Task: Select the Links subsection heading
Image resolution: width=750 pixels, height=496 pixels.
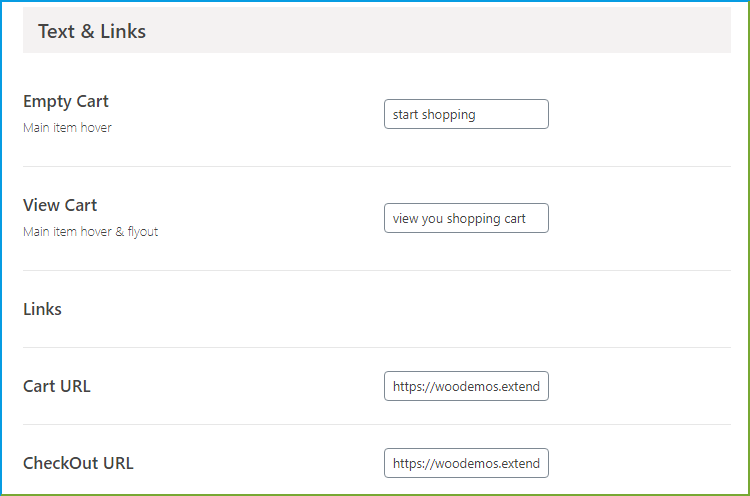Action: [x=42, y=309]
